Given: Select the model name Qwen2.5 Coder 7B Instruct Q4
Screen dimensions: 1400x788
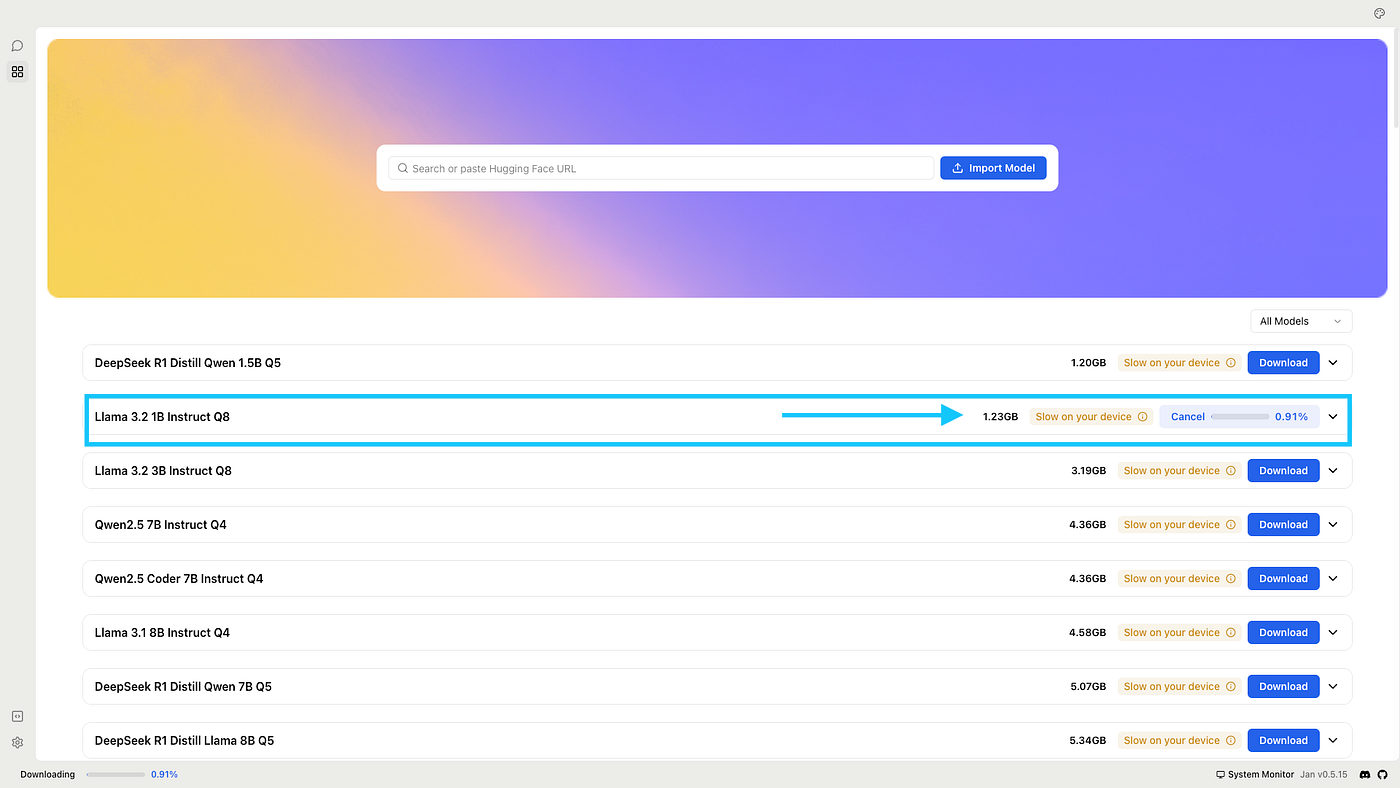Looking at the screenshot, I should click(x=179, y=579).
